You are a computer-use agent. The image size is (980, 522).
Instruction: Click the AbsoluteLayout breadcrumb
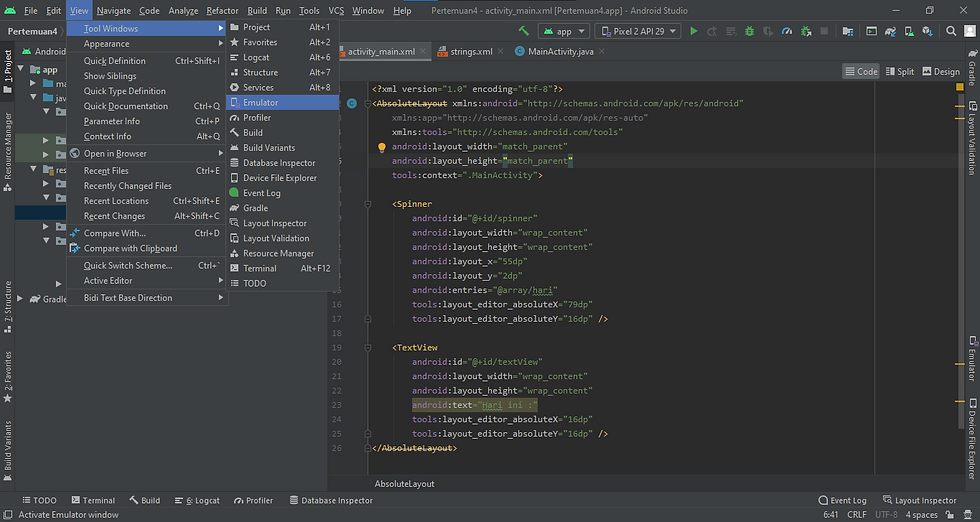point(404,484)
